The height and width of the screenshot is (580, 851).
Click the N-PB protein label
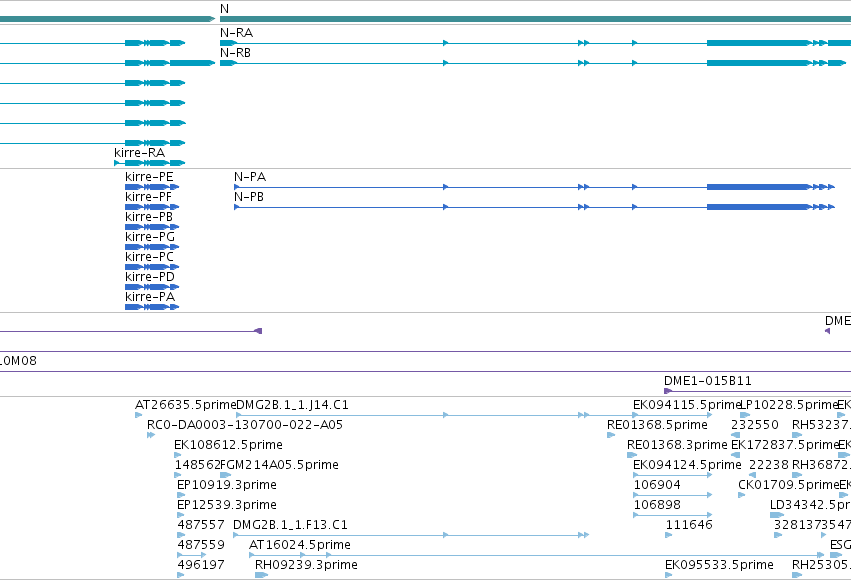249,197
